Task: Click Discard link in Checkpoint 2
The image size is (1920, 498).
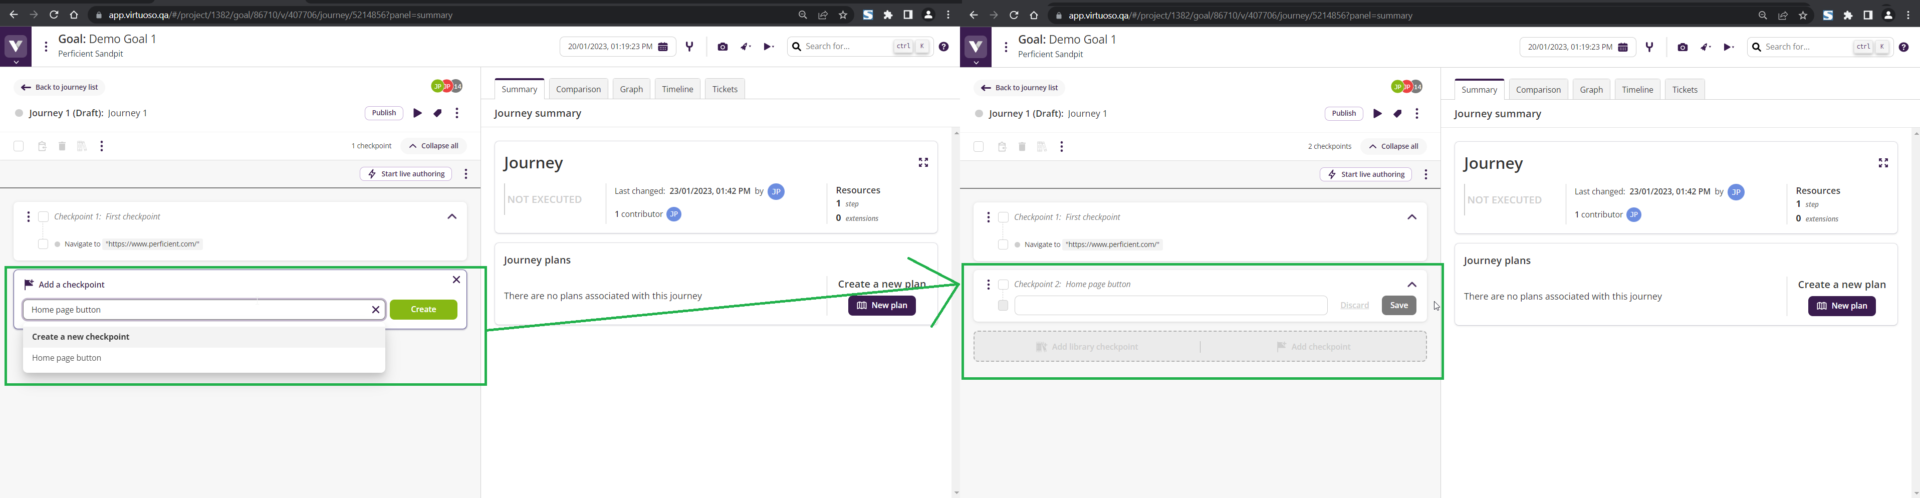Action: pyautogui.click(x=1354, y=306)
